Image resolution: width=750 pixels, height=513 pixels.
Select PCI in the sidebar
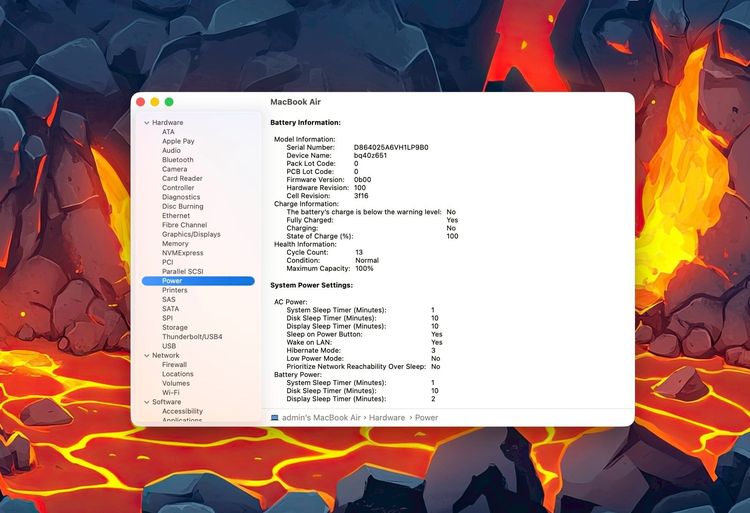click(x=167, y=262)
